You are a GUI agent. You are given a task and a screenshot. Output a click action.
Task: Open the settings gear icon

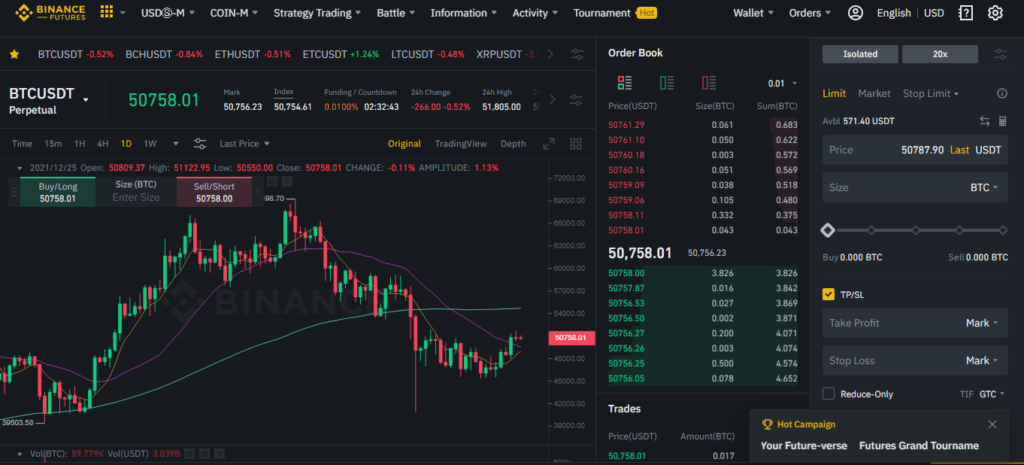click(x=995, y=12)
